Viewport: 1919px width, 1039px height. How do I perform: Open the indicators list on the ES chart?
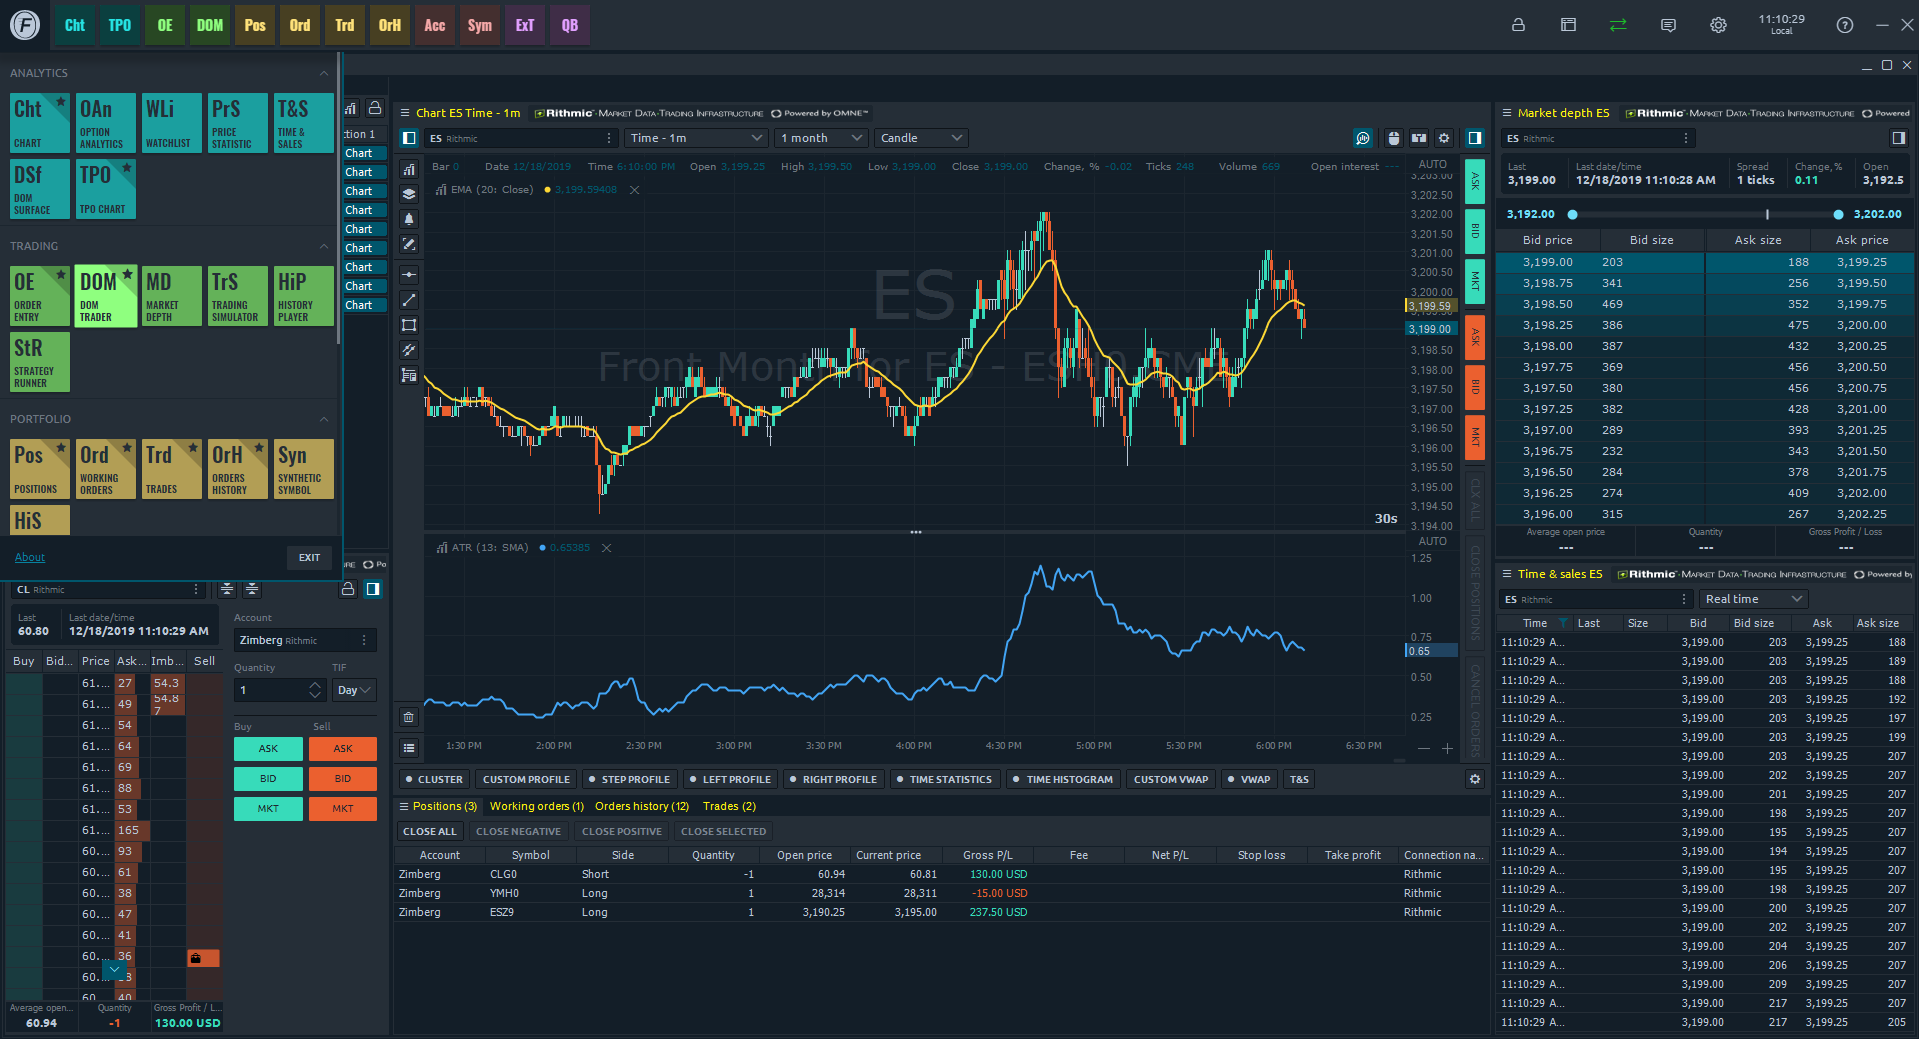[x=409, y=170]
